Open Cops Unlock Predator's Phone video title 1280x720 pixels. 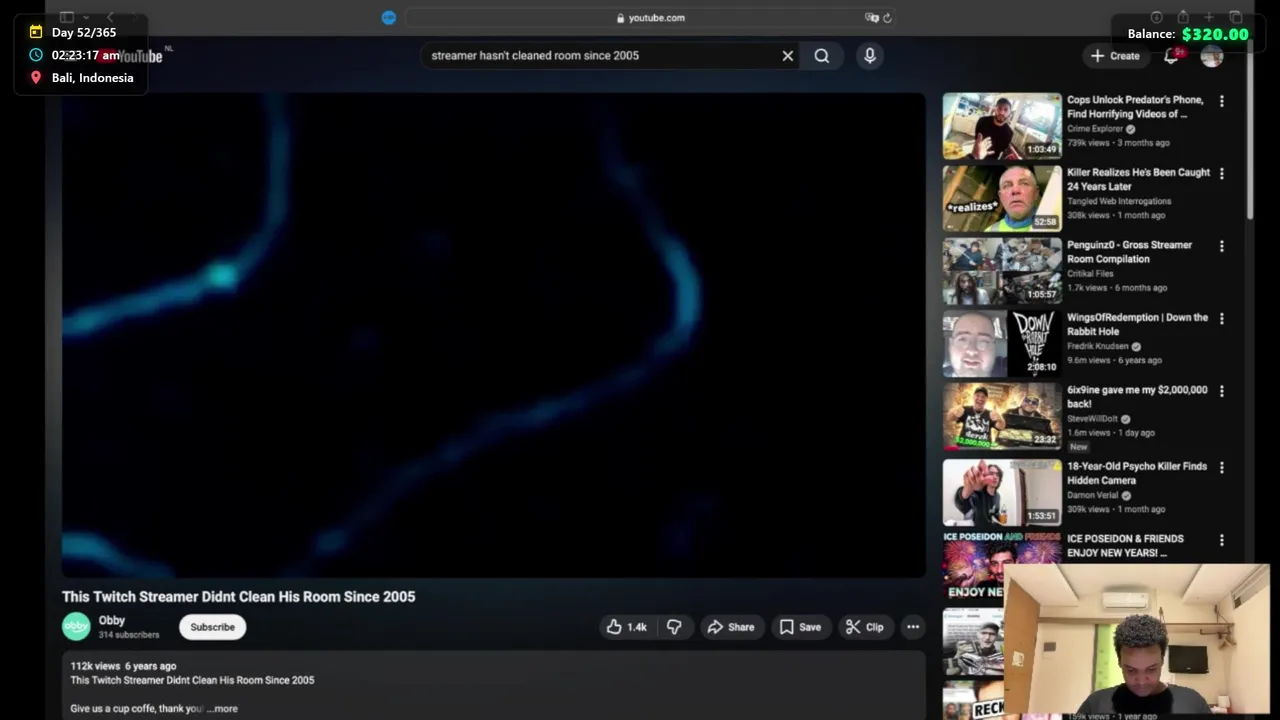coord(1135,107)
